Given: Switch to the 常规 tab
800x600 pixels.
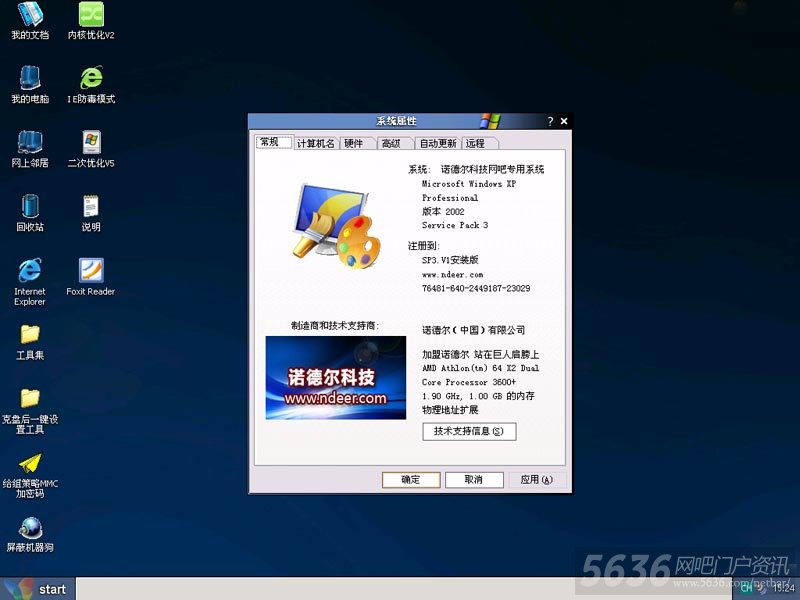Looking at the screenshot, I should pos(274,142).
